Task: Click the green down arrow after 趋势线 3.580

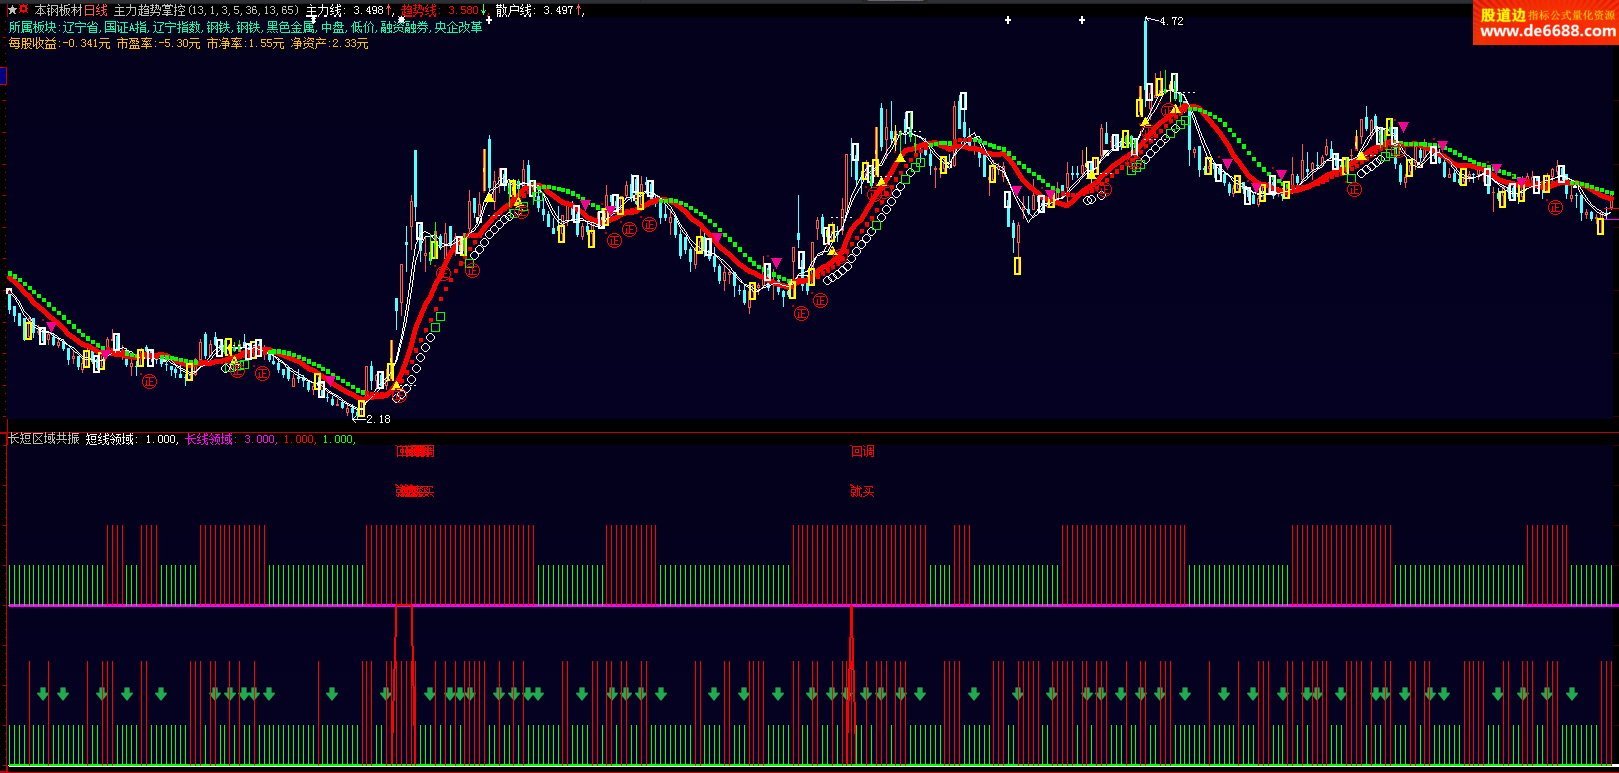Action: pyautogui.click(x=484, y=10)
